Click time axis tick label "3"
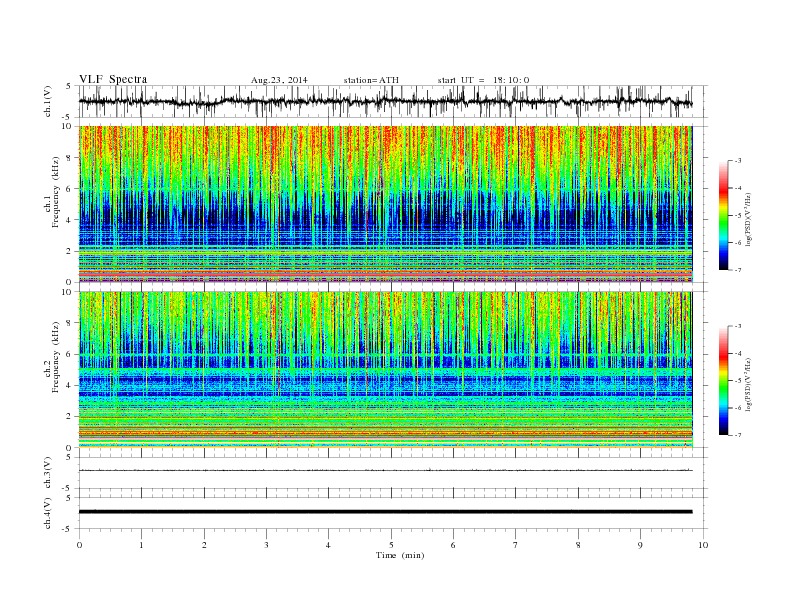Image resolution: width=792 pixels, height=612 pixels. (x=266, y=545)
